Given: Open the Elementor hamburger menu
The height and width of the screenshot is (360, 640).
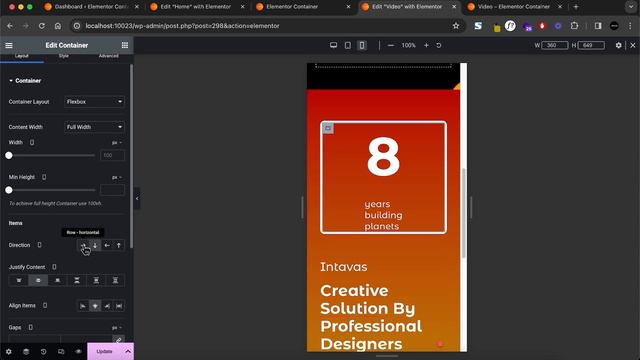Looking at the screenshot, I should pyautogui.click(x=9, y=45).
